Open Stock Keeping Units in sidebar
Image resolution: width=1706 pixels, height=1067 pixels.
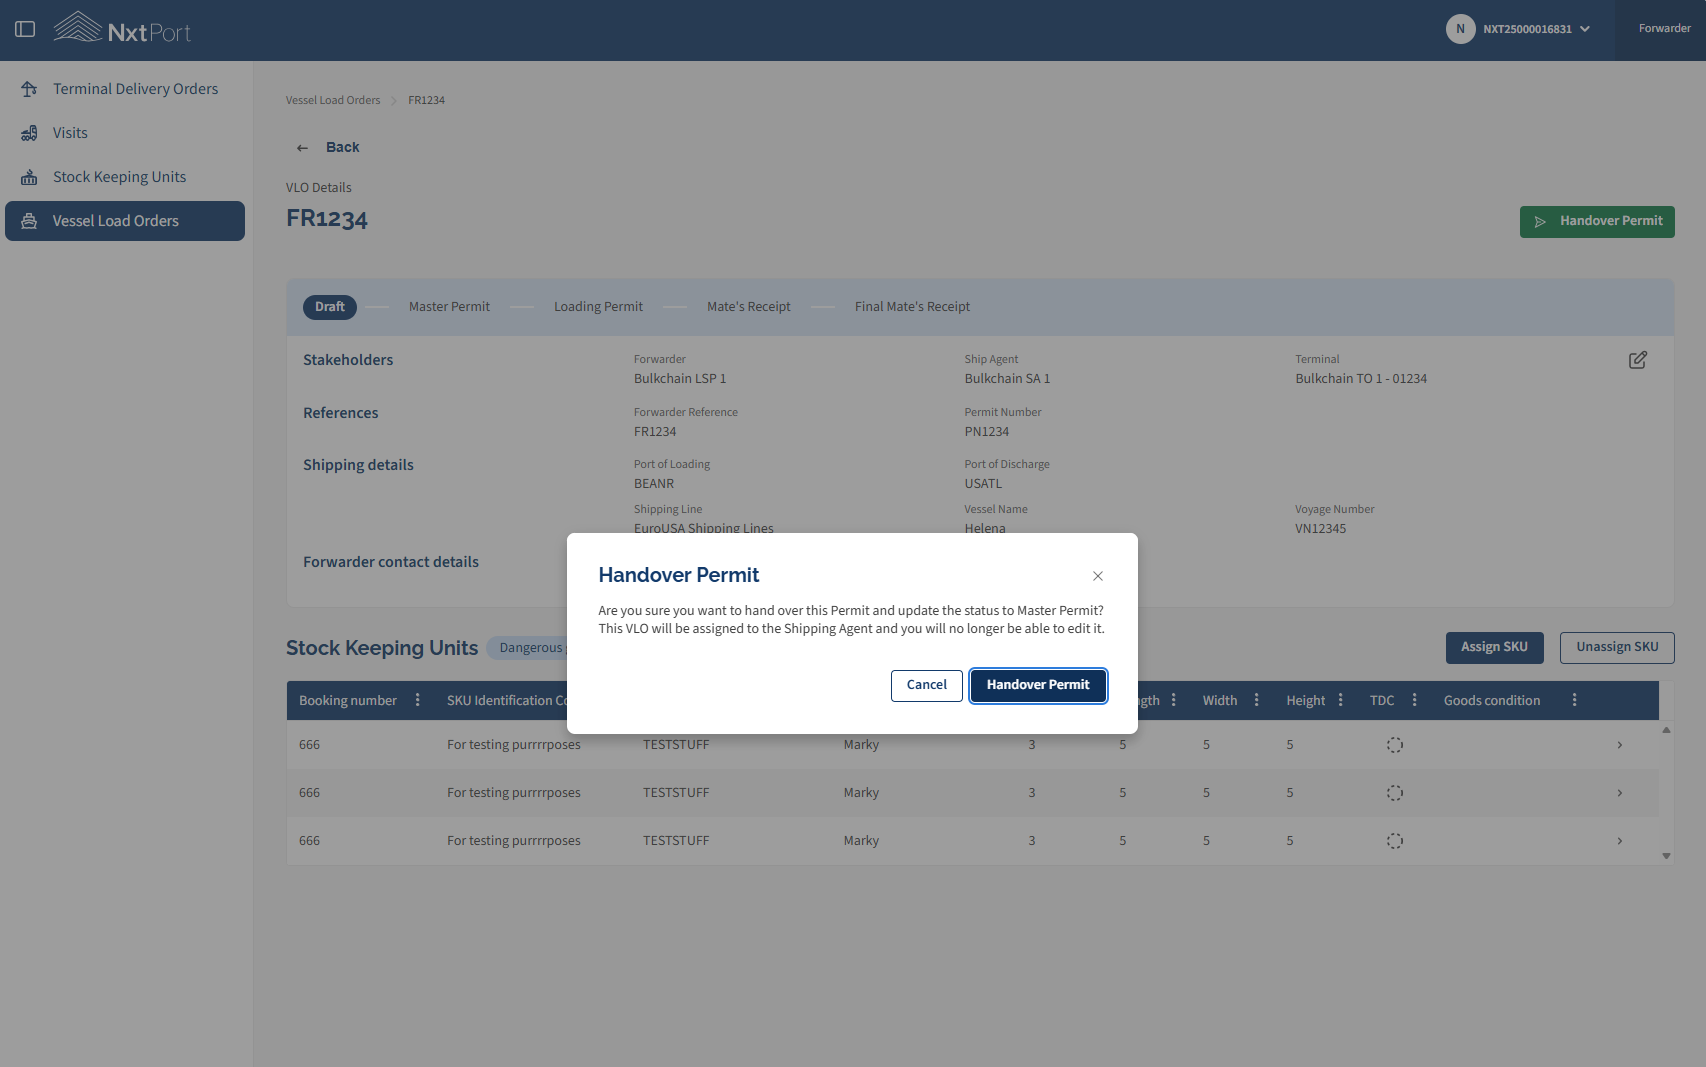coord(125,177)
